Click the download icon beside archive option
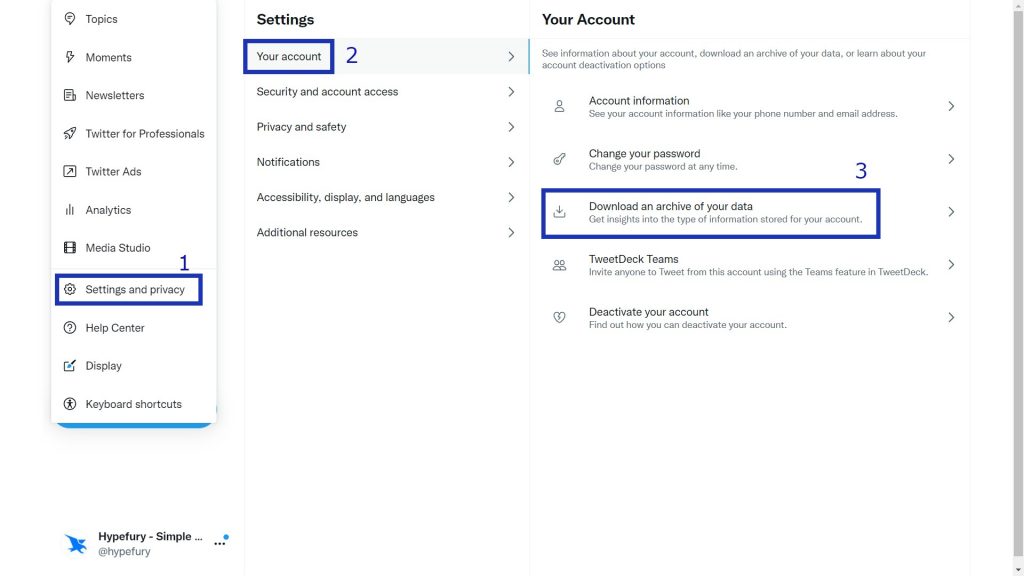The width and height of the screenshot is (1024, 576). tap(560, 212)
